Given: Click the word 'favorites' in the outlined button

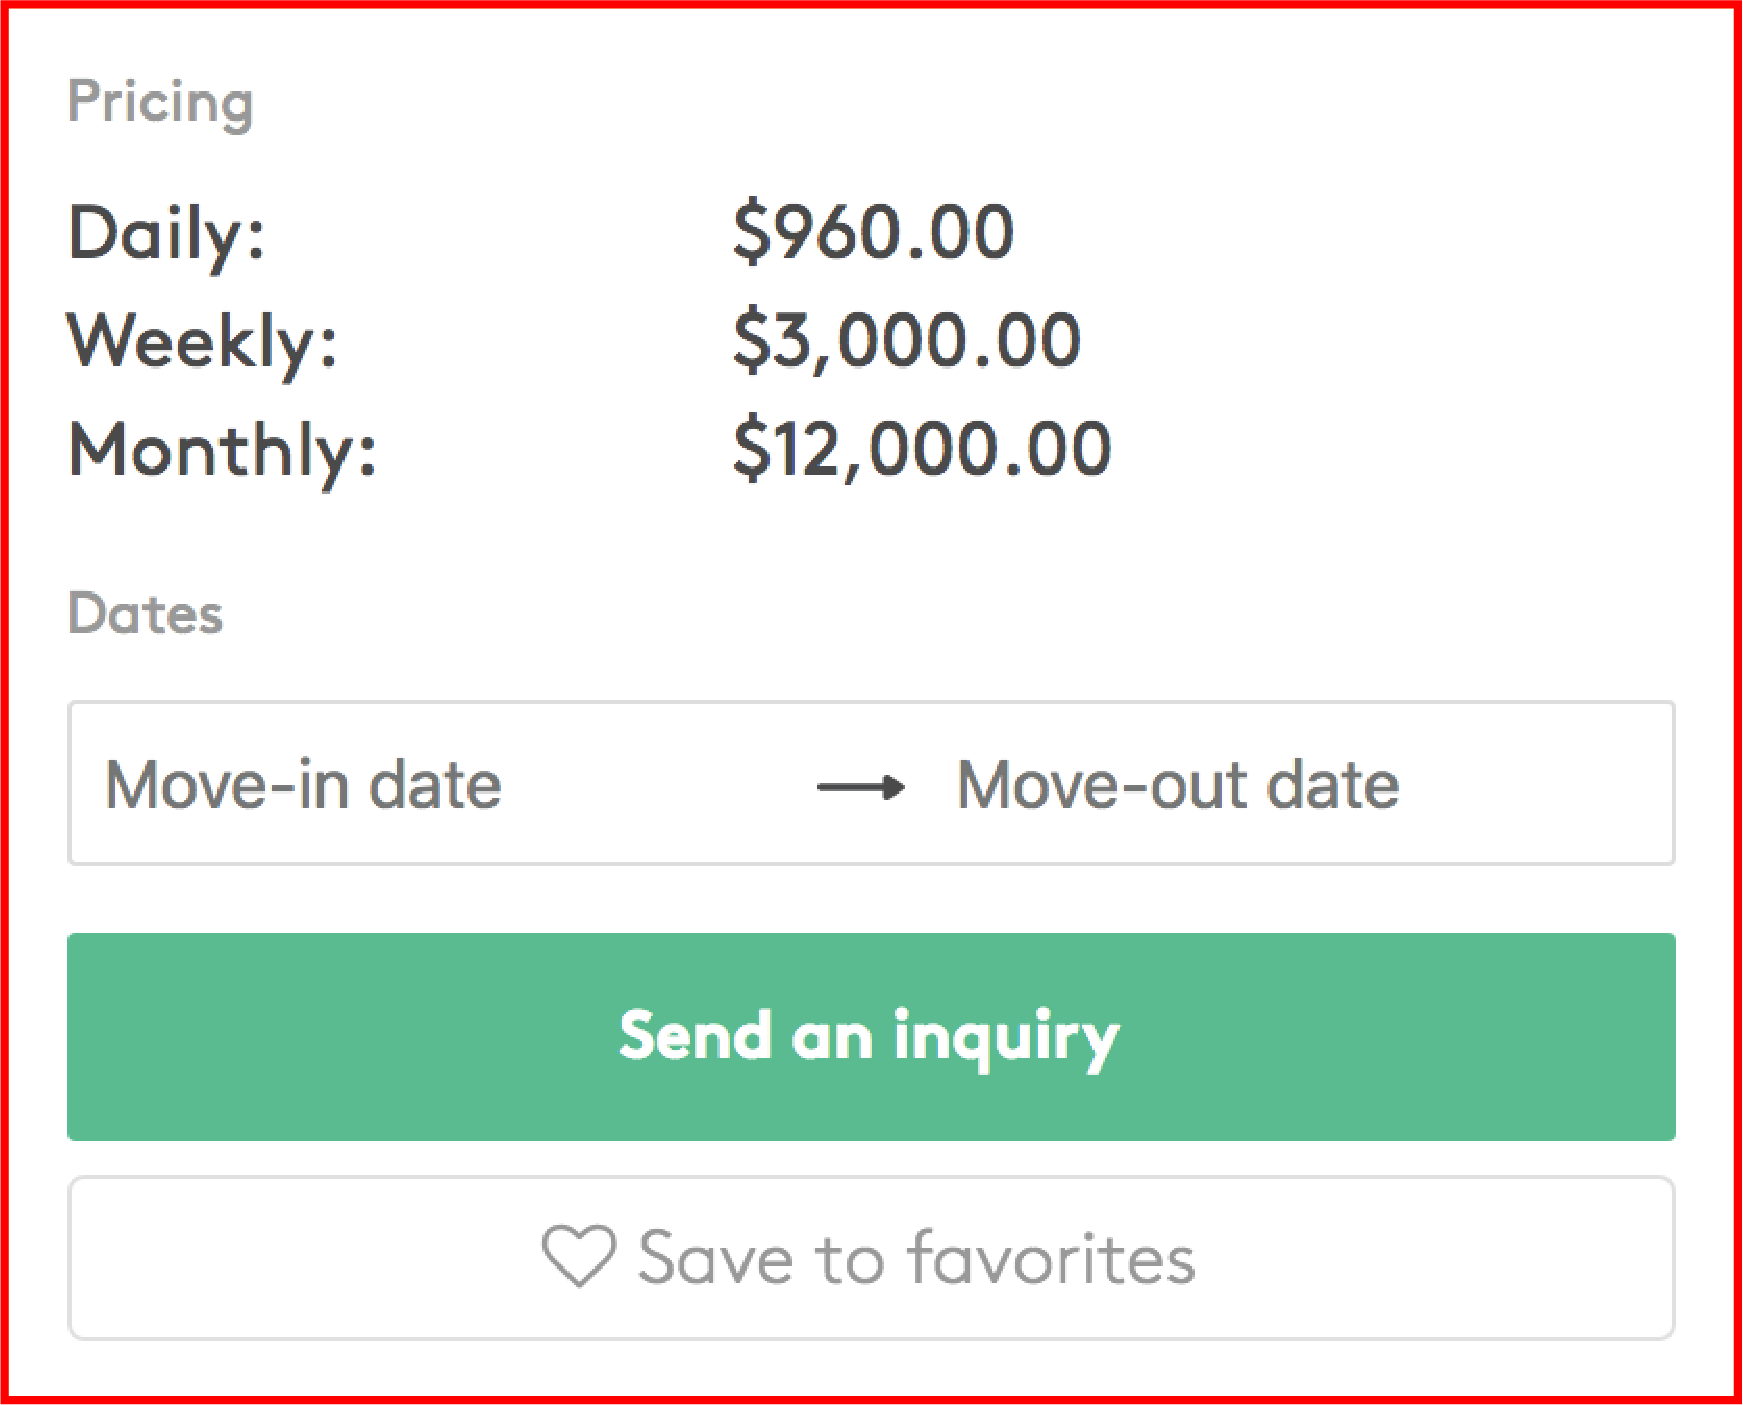Looking at the screenshot, I should click(1052, 1258).
